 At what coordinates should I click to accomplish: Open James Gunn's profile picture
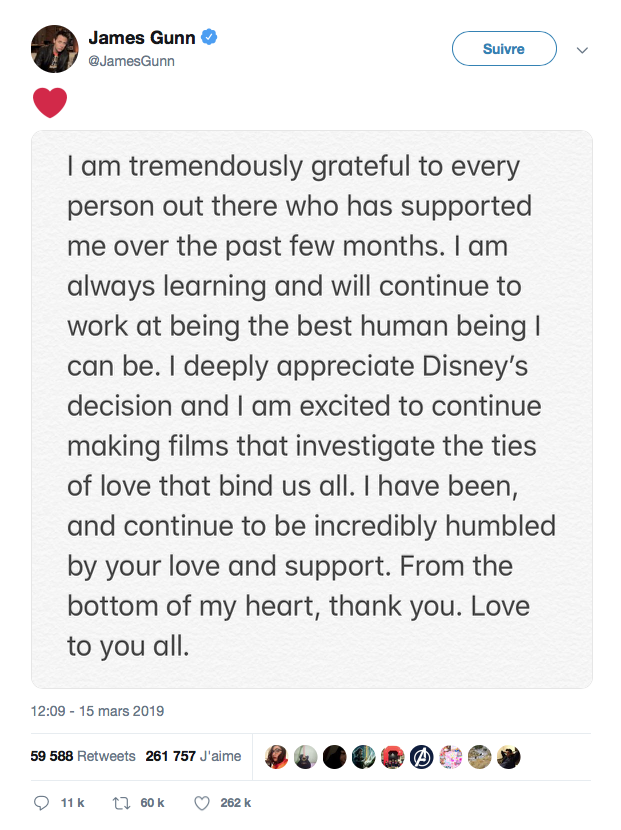pos(55,49)
